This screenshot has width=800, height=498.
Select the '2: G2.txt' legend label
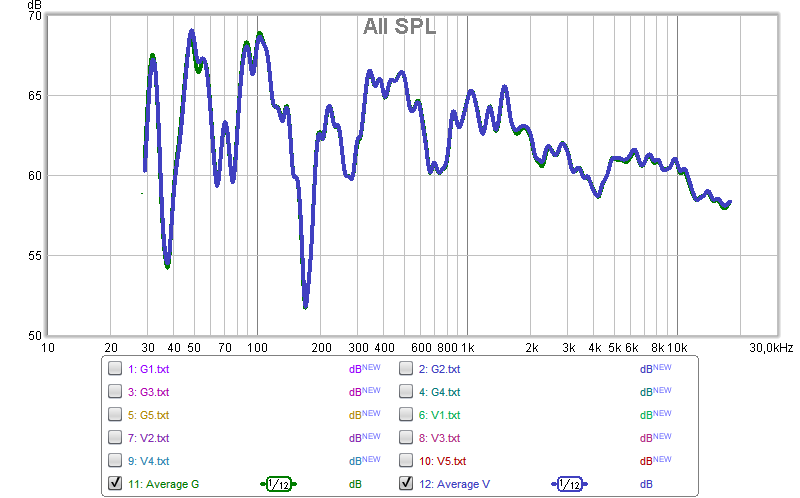(x=439, y=369)
